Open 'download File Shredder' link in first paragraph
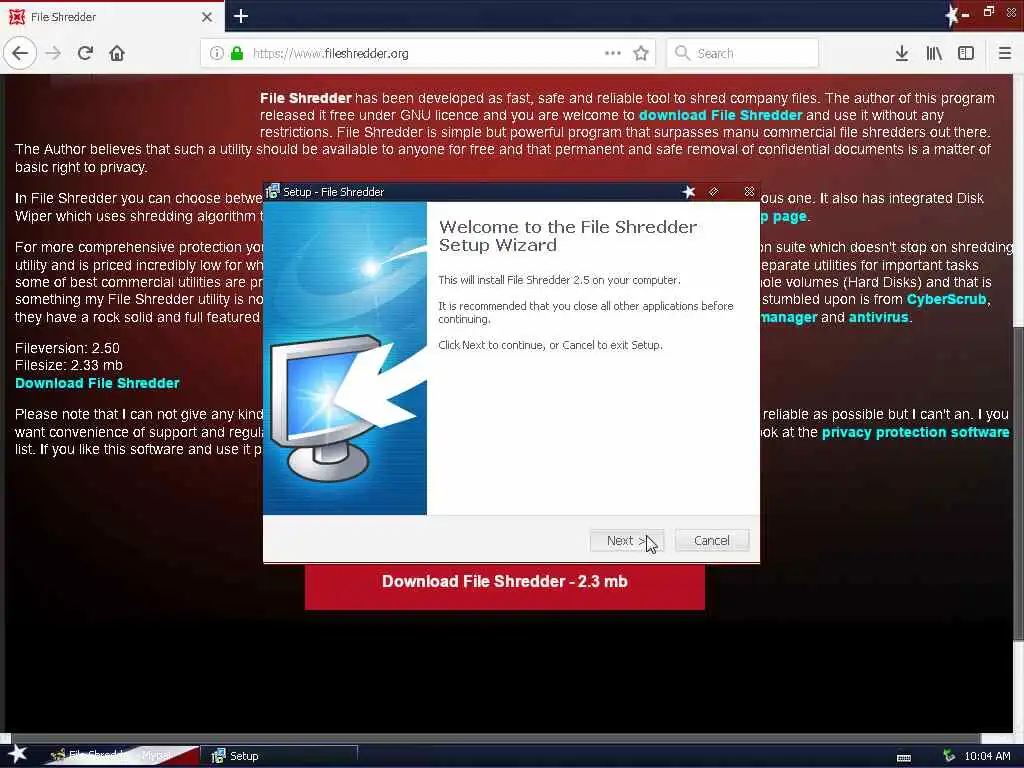The height and width of the screenshot is (768, 1024). pos(720,116)
